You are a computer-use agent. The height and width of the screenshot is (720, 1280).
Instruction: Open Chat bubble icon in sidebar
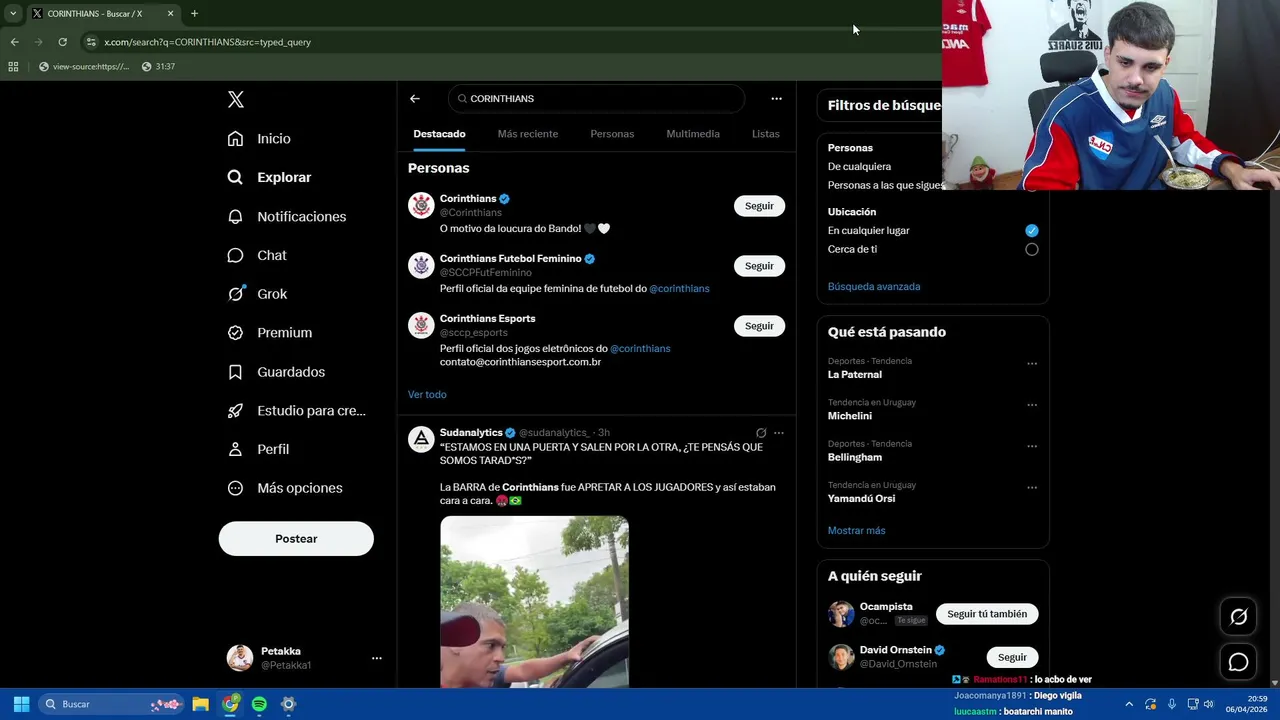point(235,255)
